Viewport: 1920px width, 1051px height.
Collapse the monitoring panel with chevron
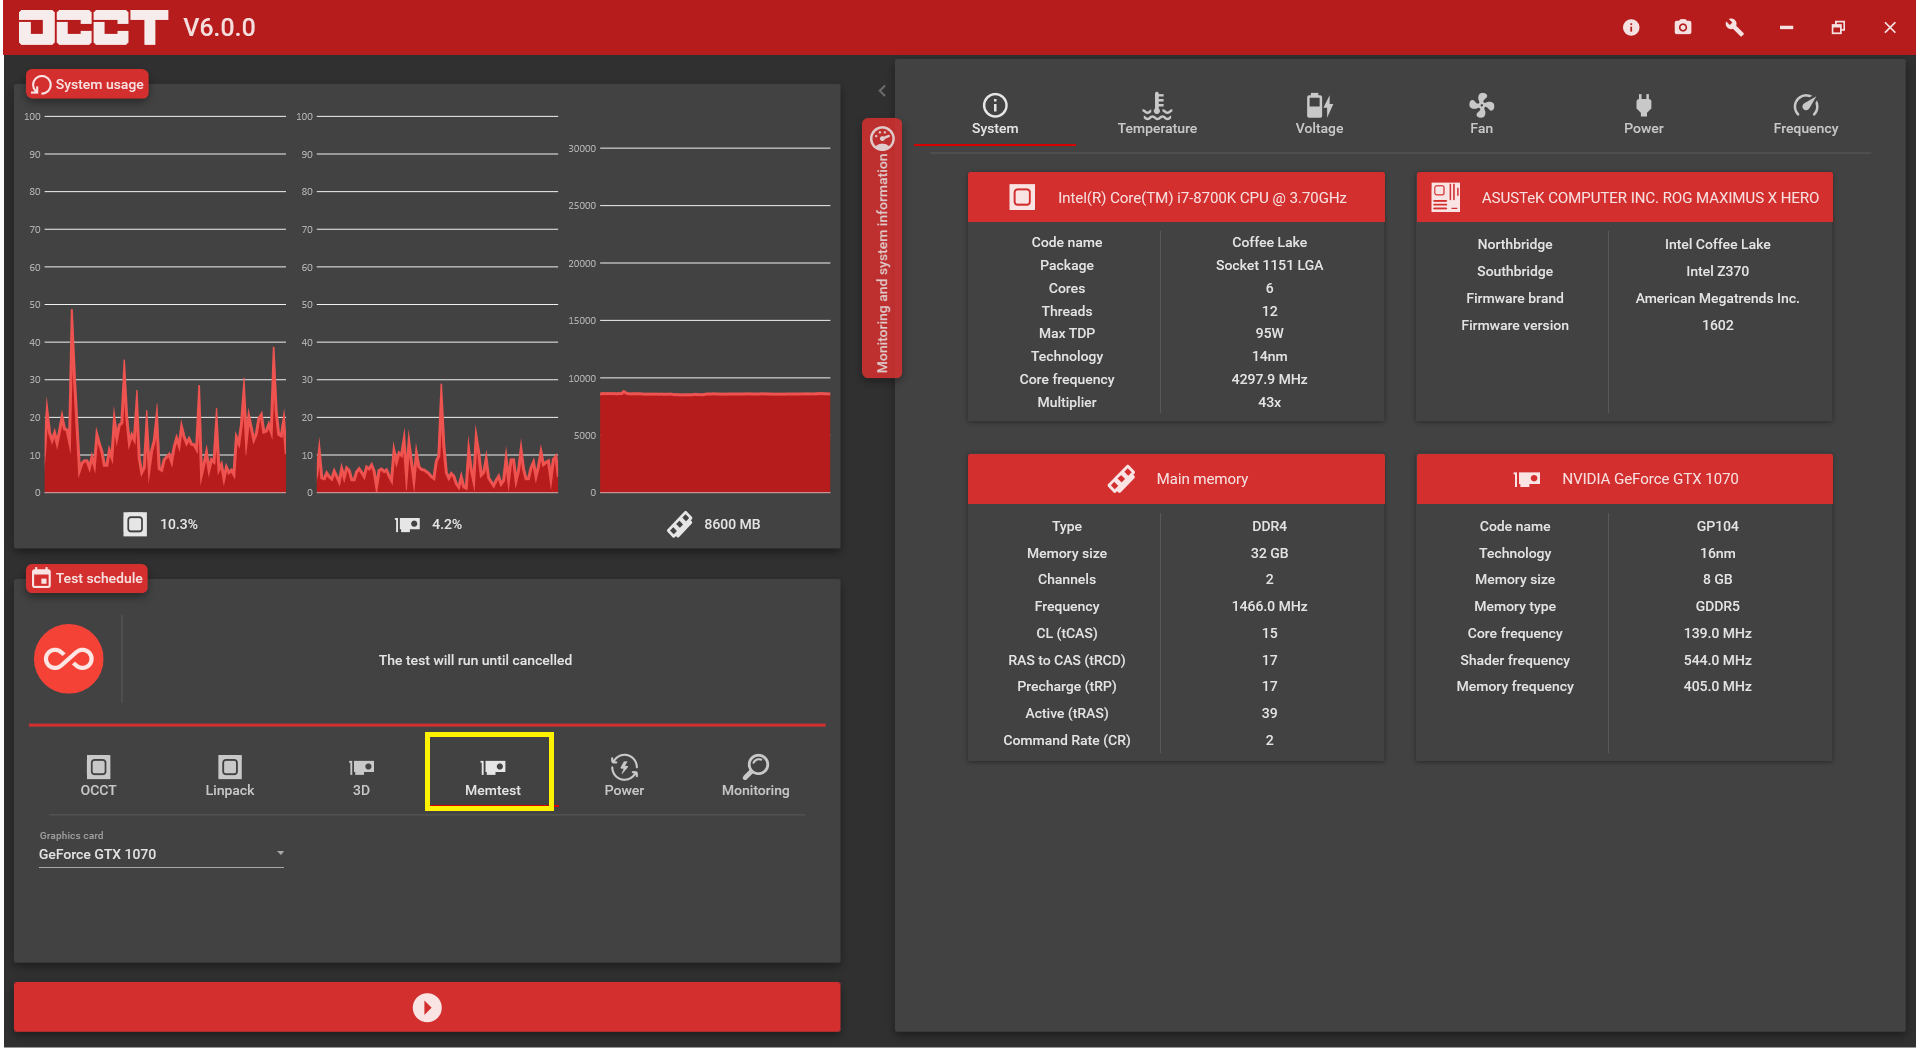click(882, 91)
